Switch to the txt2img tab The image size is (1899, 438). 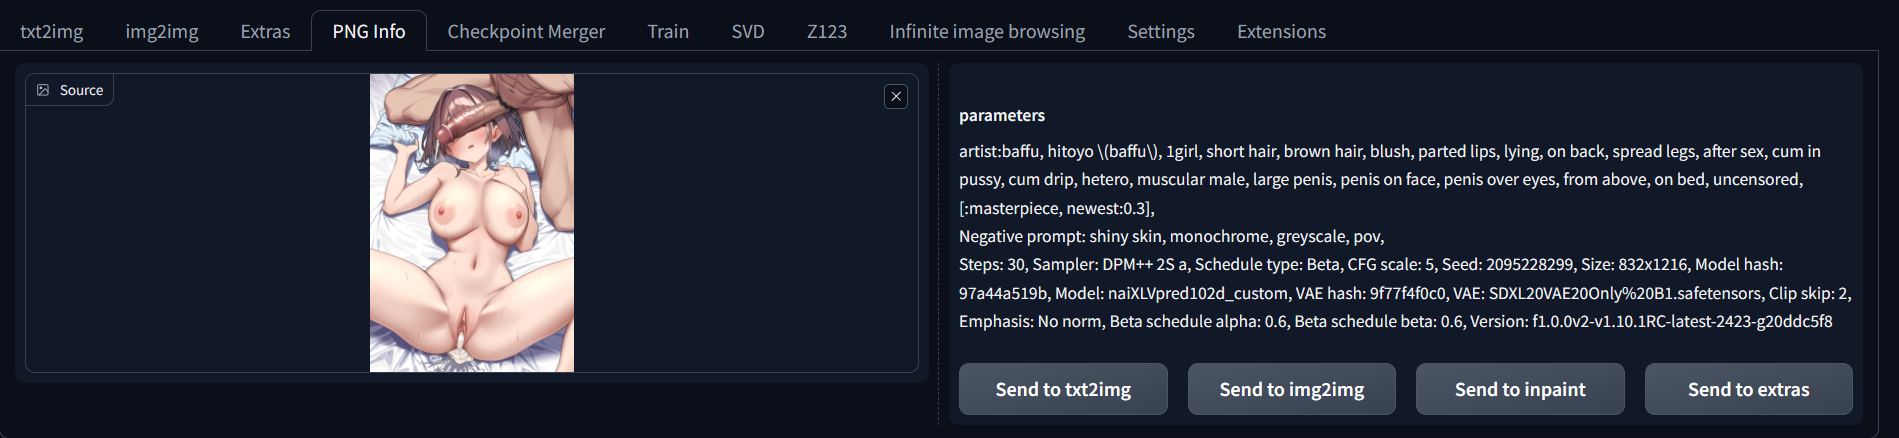(52, 31)
